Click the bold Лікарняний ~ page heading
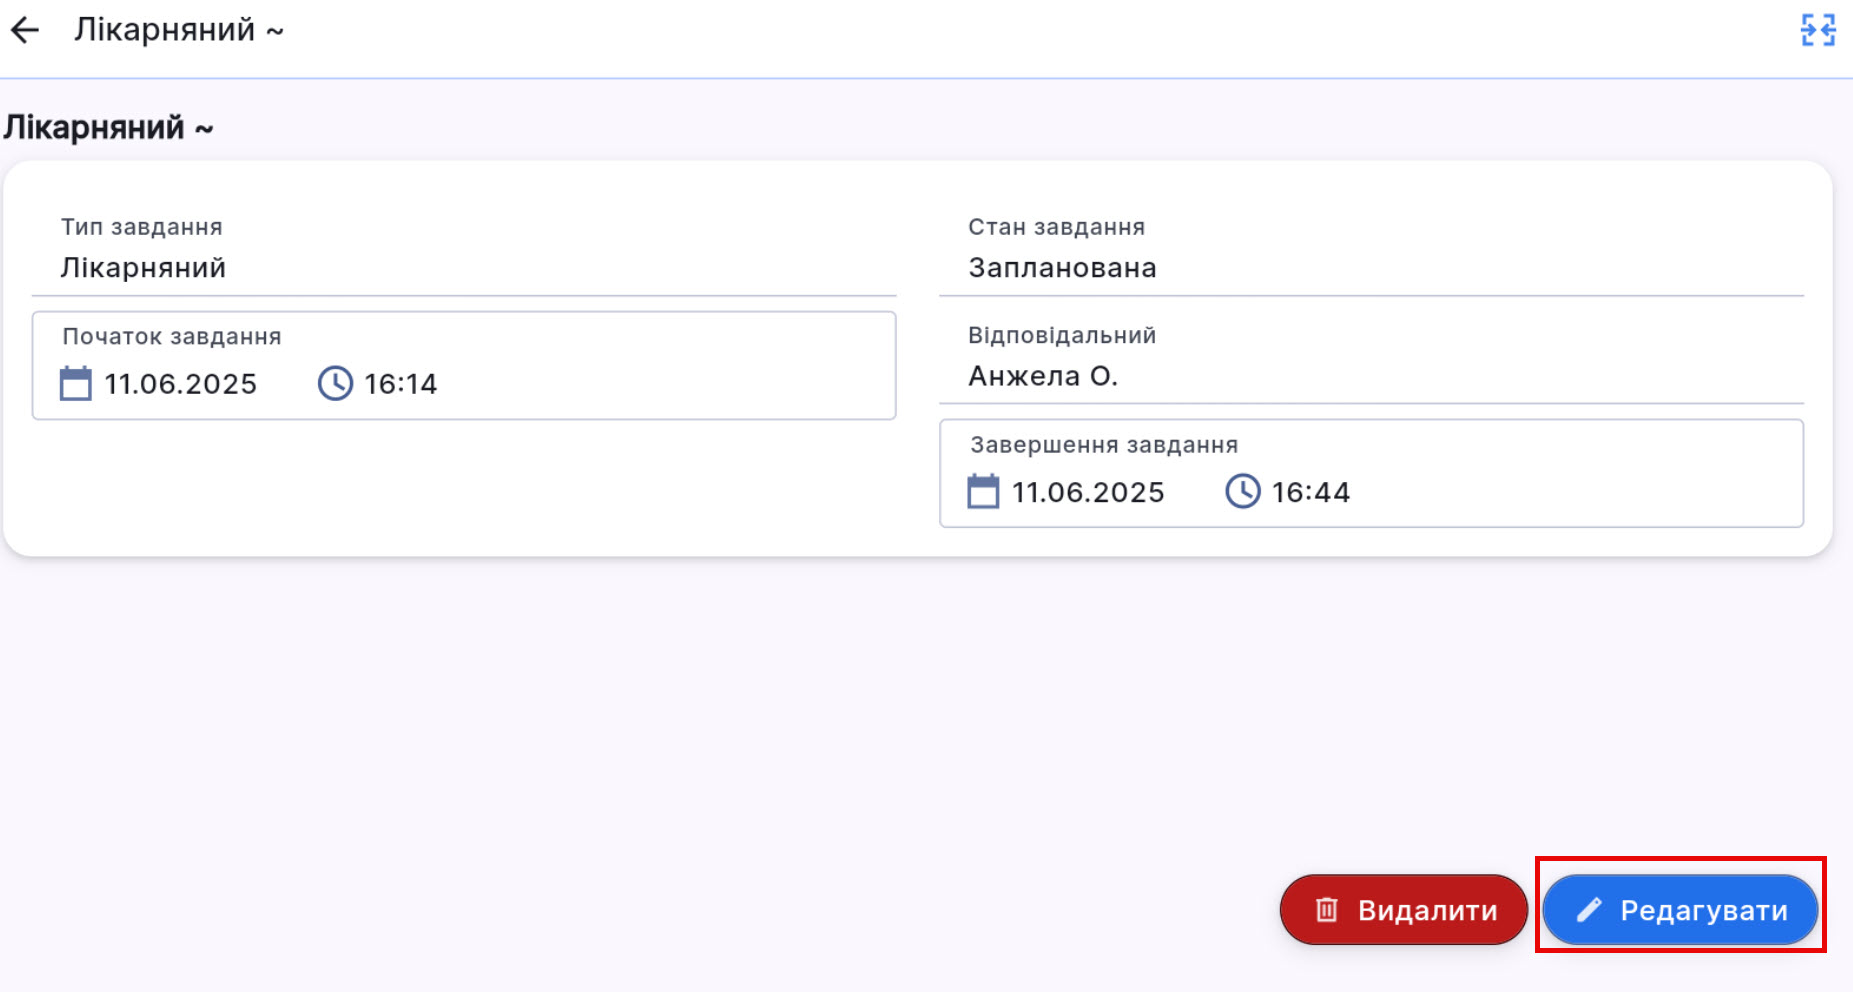1853x992 pixels. pos(108,128)
